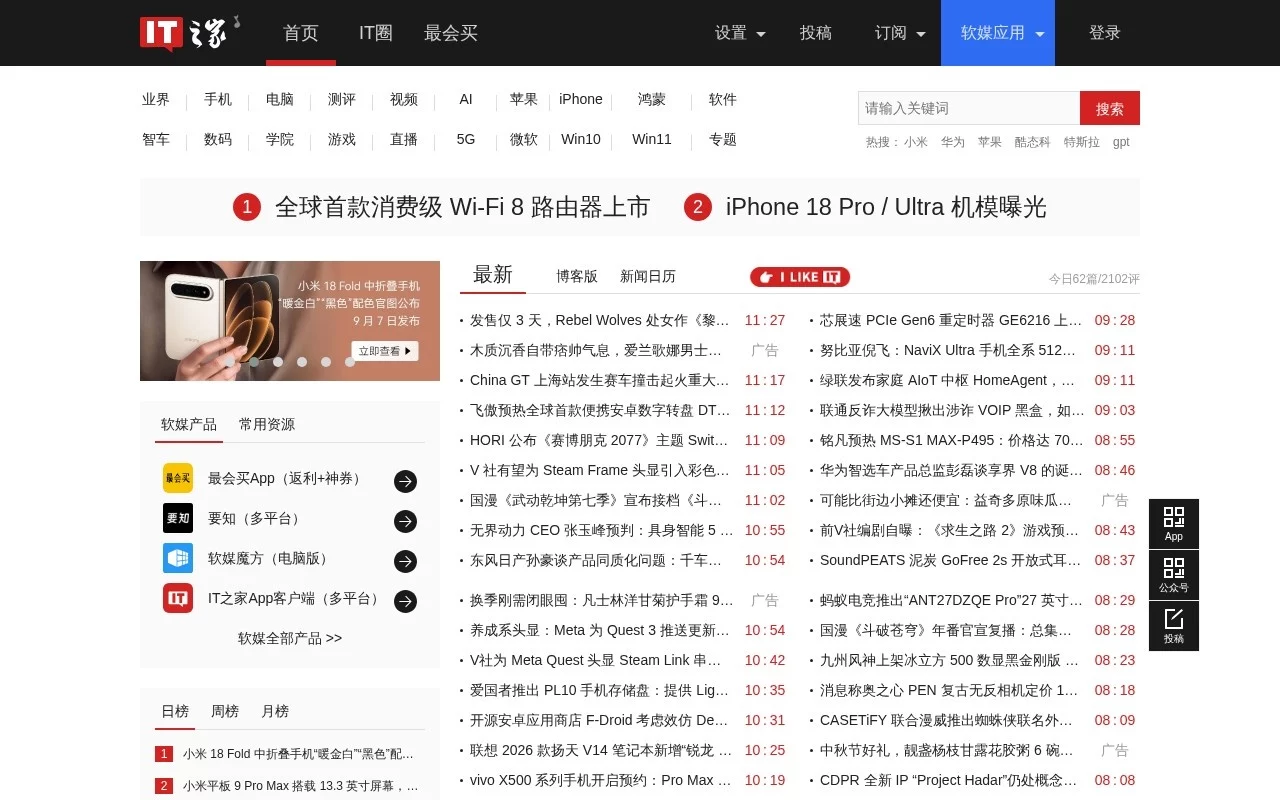Viewport: 1280px width, 800px height.
Task: Open article vivo X500 系列手机开启预约
Action: coord(600,780)
